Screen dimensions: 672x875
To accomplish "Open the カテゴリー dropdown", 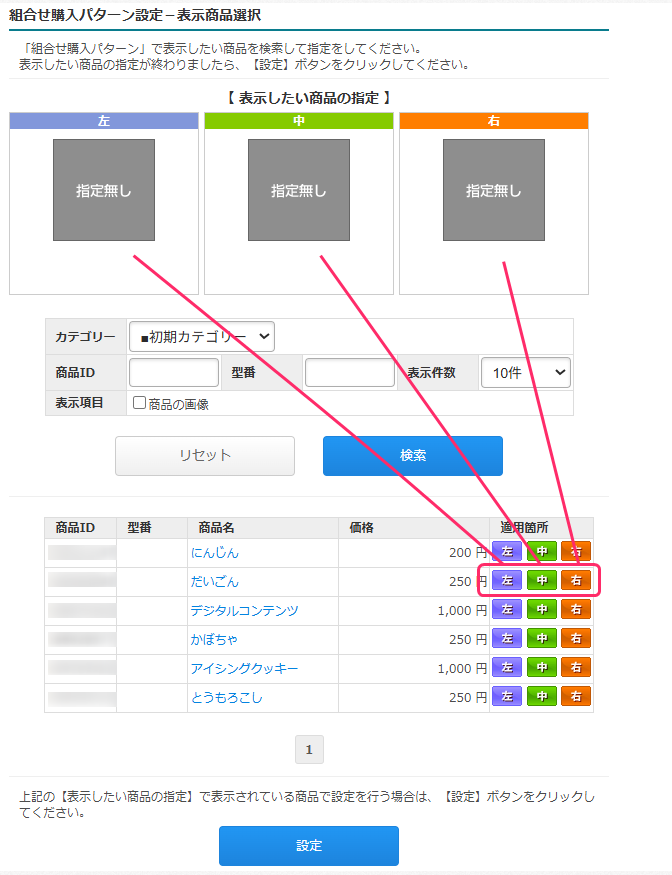I will 201,336.
